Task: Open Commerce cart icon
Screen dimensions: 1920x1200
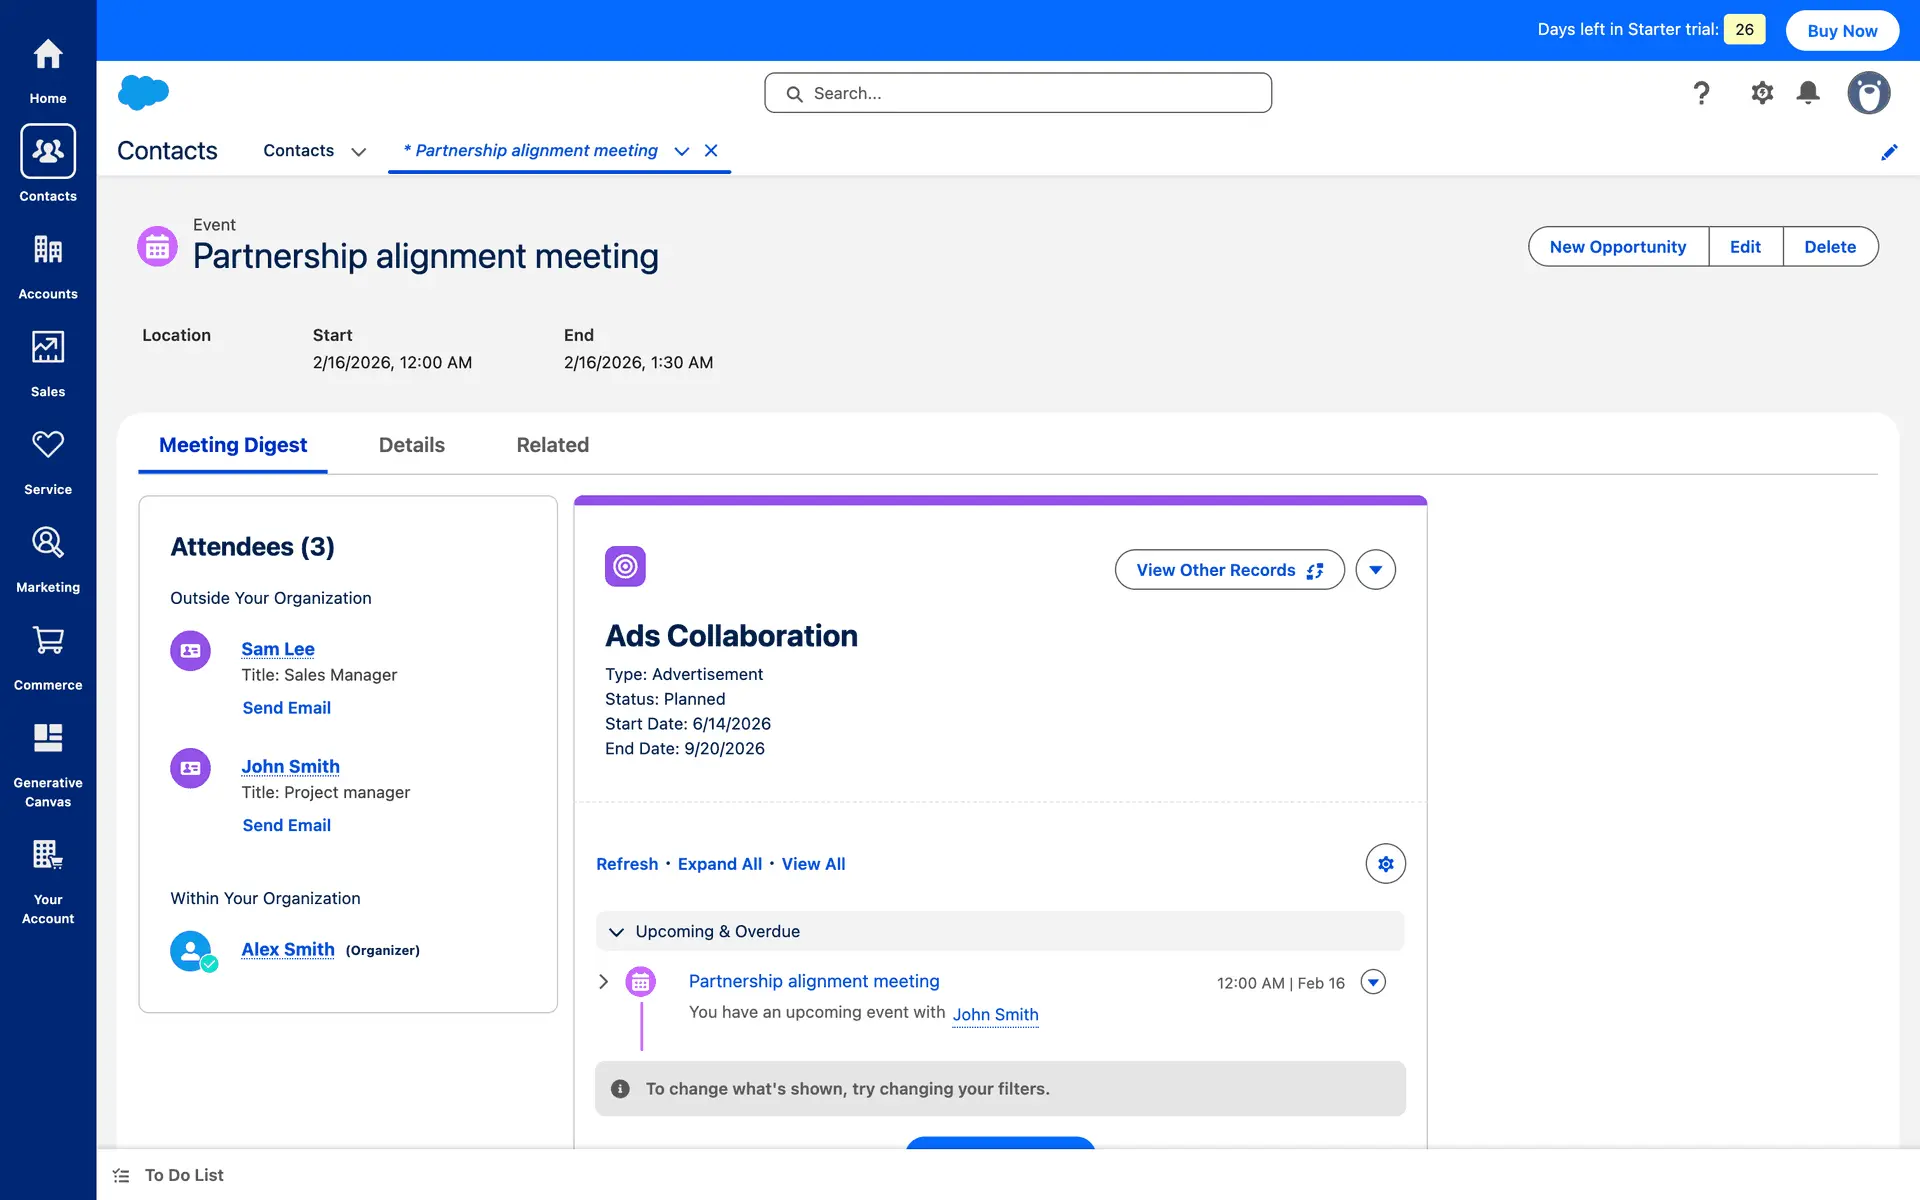Action: 48,656
